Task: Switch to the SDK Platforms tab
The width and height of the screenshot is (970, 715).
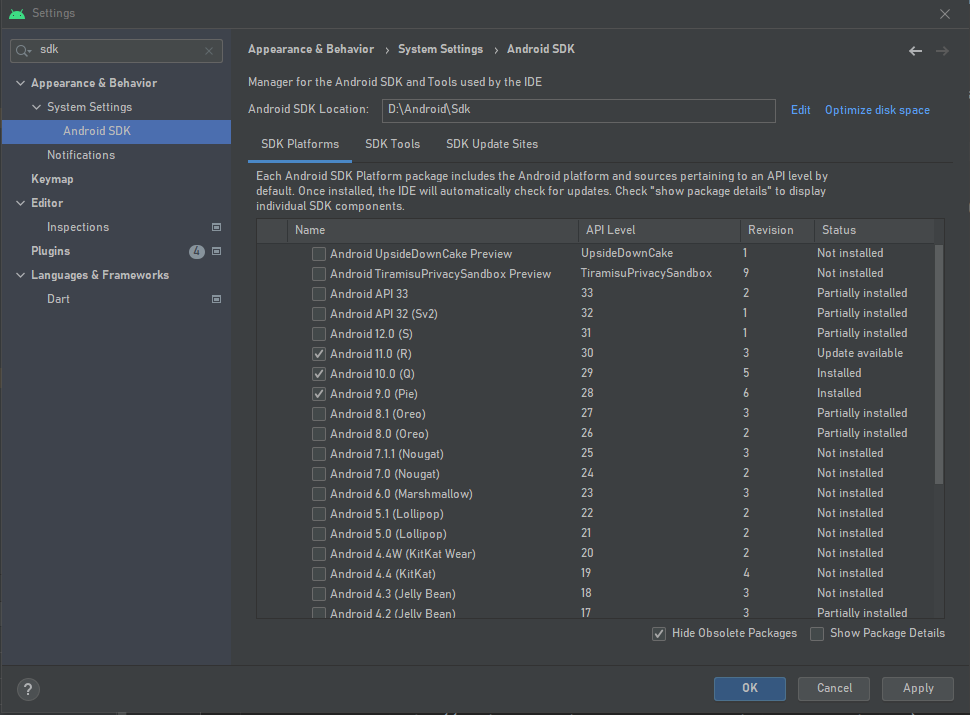Action: point(300,144)
